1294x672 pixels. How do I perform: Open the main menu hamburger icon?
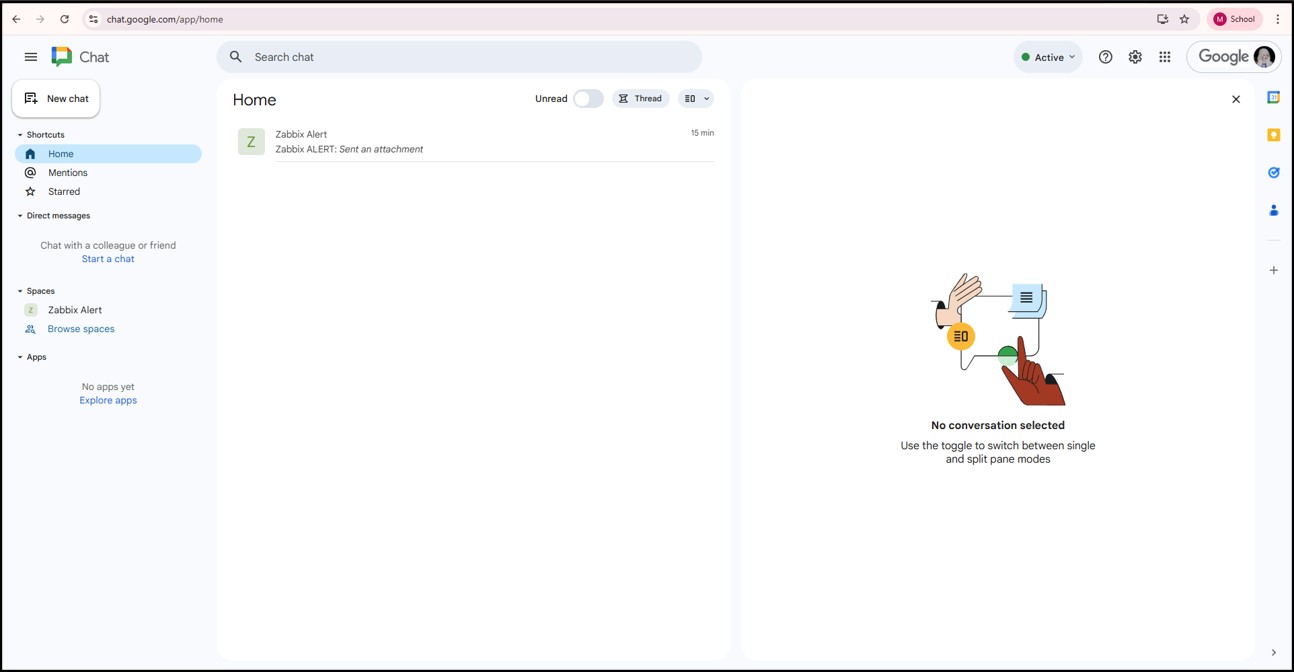[x=30, y=57]
